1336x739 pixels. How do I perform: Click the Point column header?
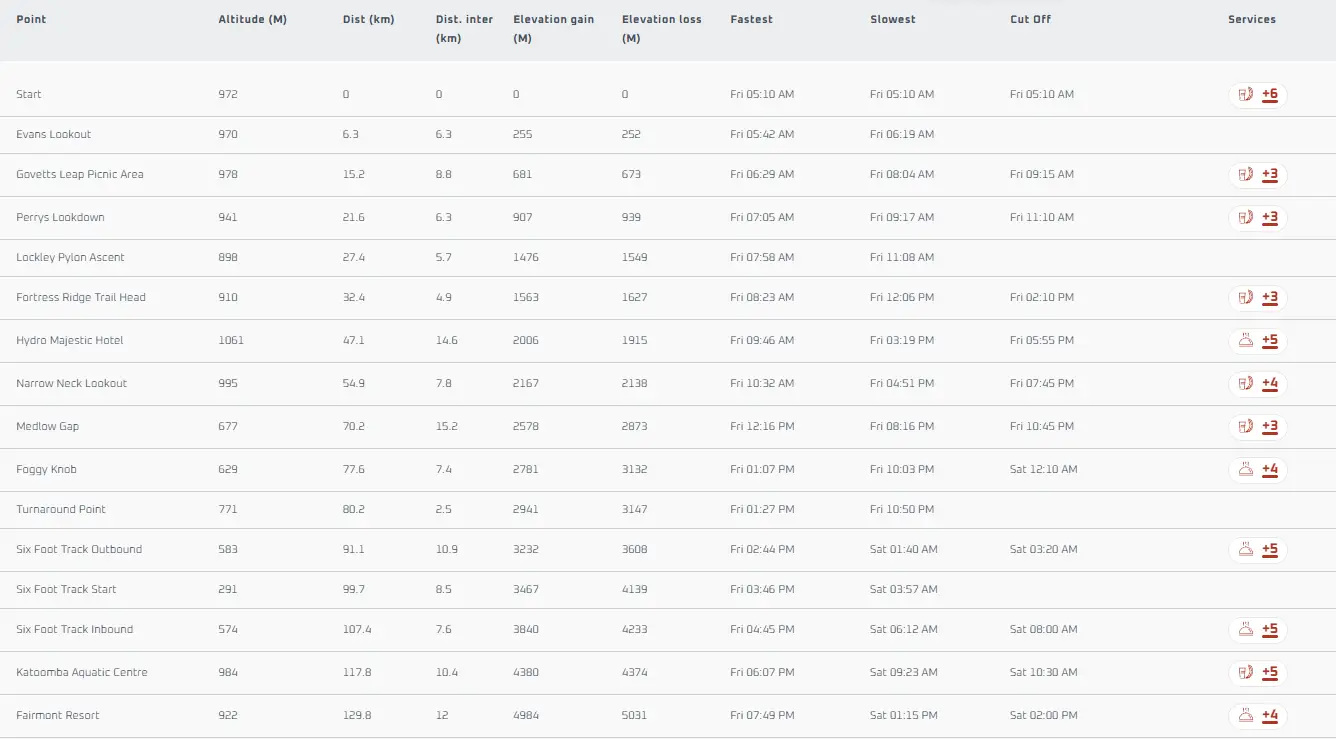31,19
